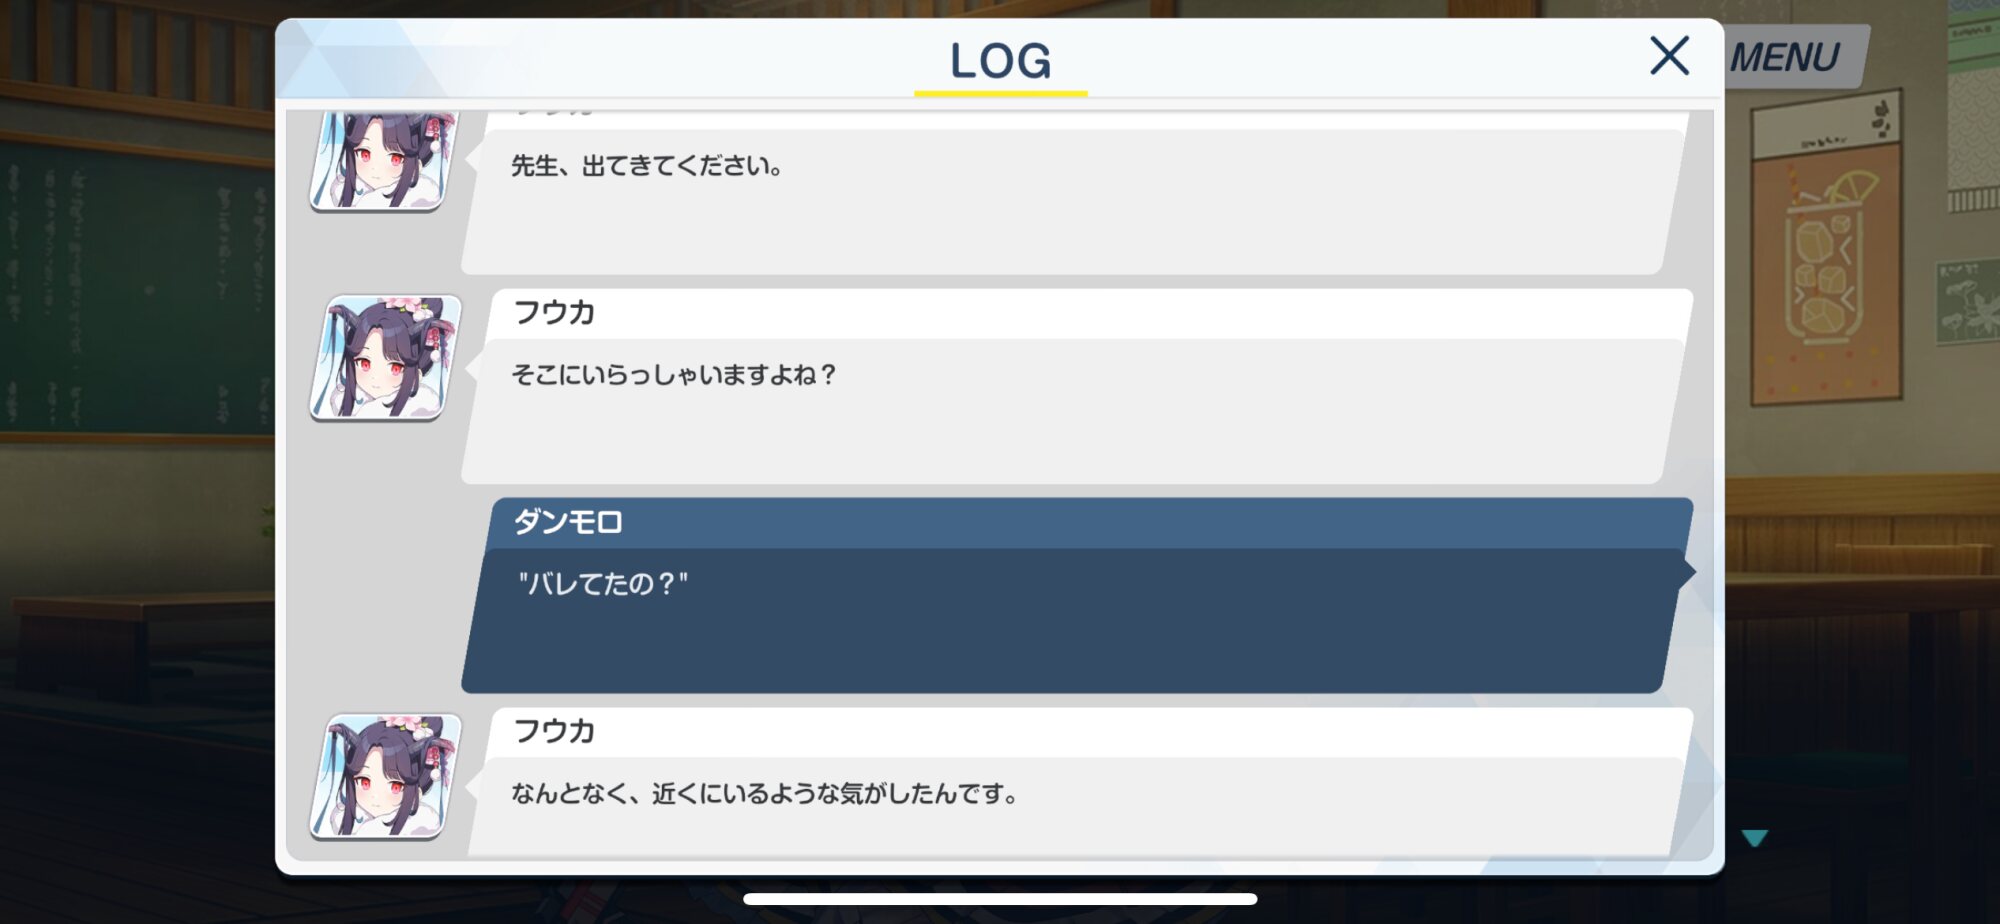Click the arrow tip on dark reply bubble
The width and height of the screenshot is (2000, 924).
coord(1689,573)
